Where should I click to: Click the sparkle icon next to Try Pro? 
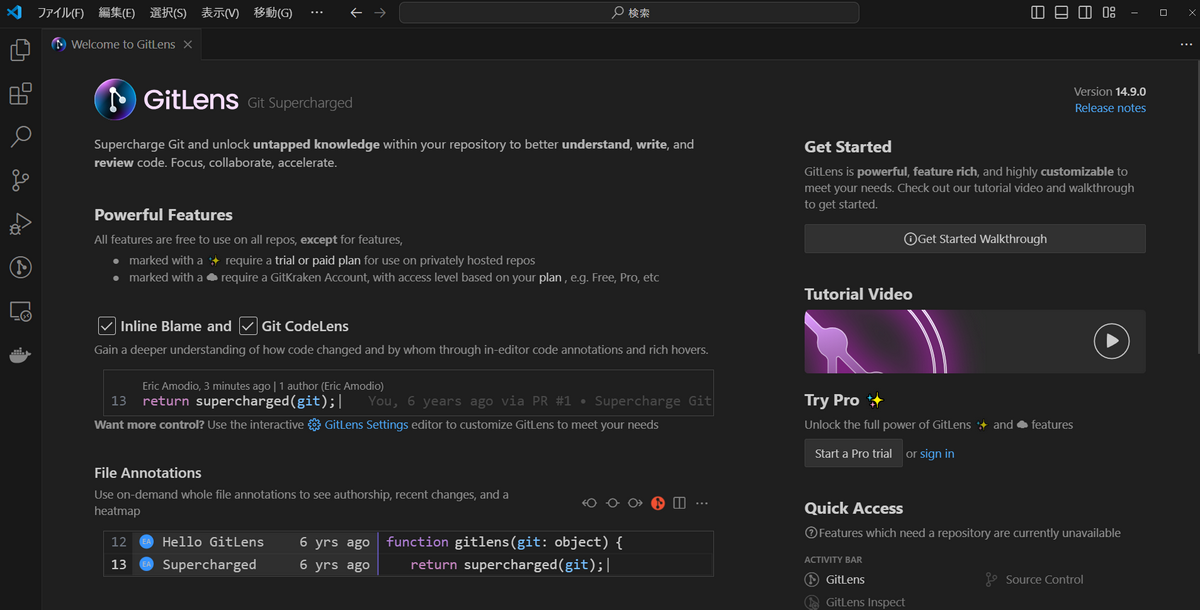tap(875, 400)
